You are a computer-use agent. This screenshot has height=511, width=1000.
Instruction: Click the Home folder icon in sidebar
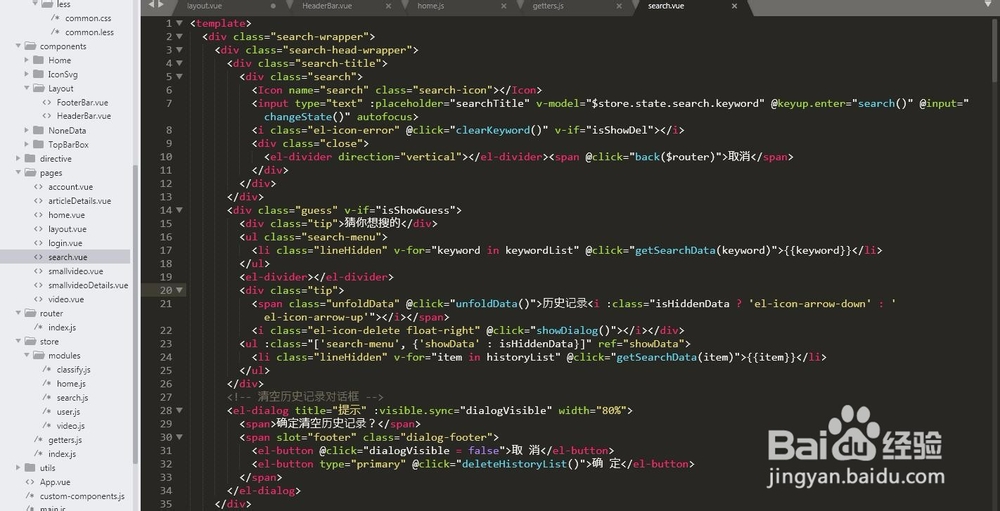click(x=38, y=60)
